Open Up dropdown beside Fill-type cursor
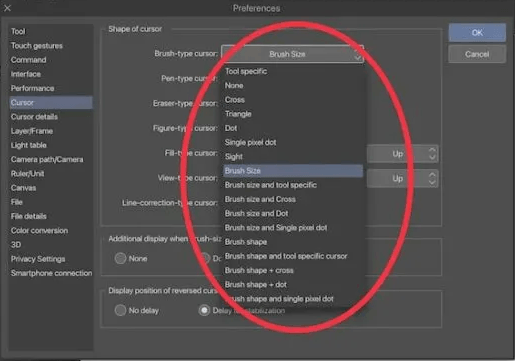Viewport: 515px width, 361px height. click(x=402, y=154)
